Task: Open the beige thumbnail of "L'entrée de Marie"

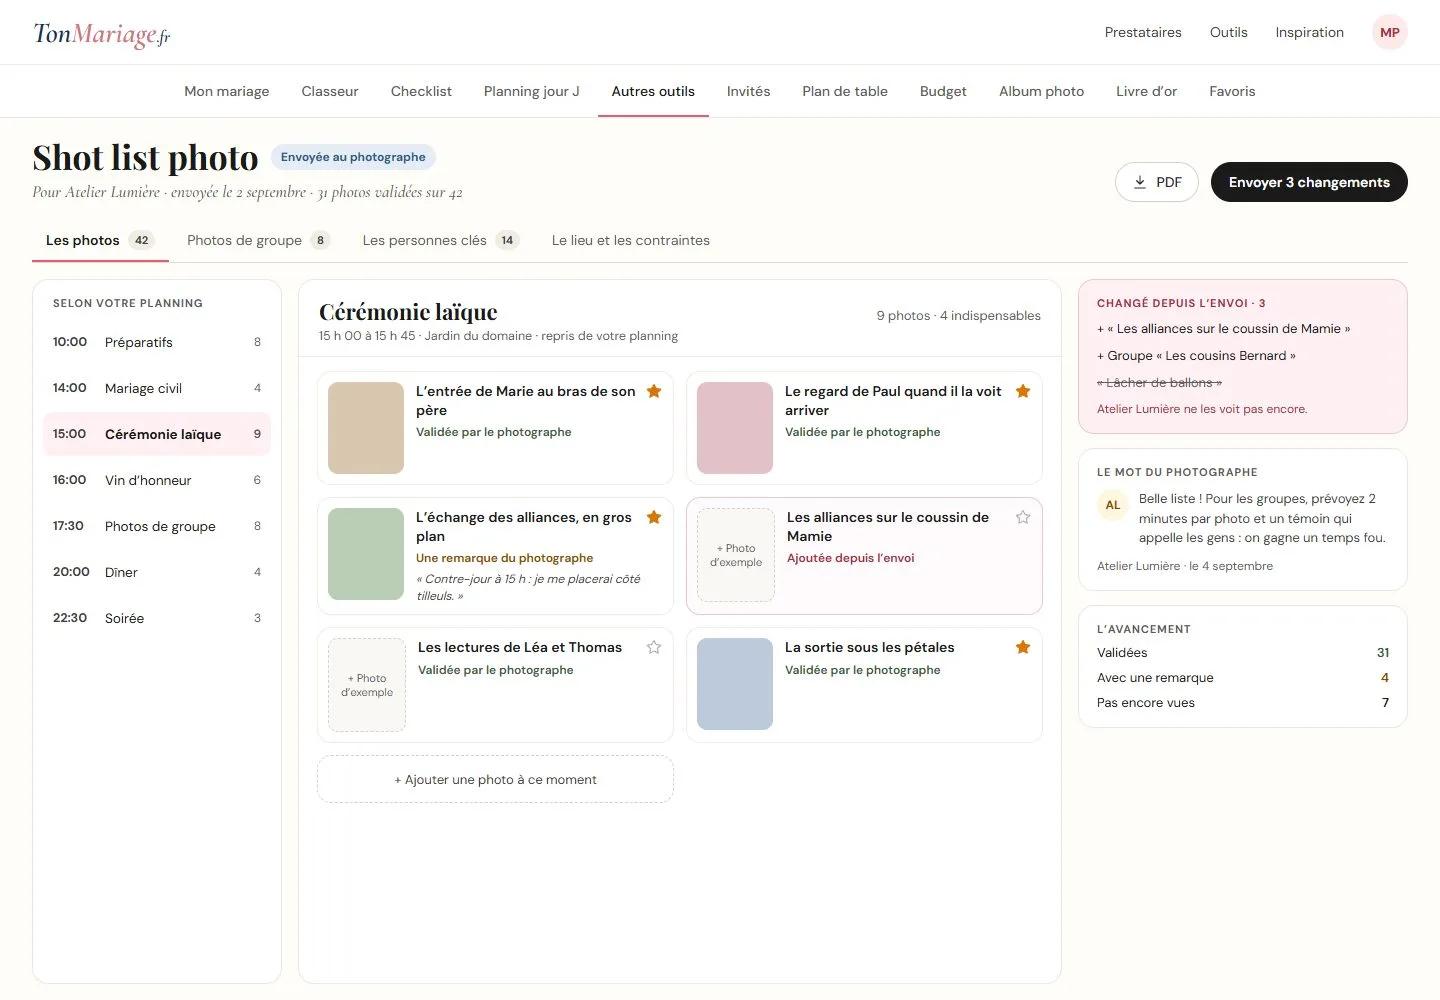Action: point(366,428)
